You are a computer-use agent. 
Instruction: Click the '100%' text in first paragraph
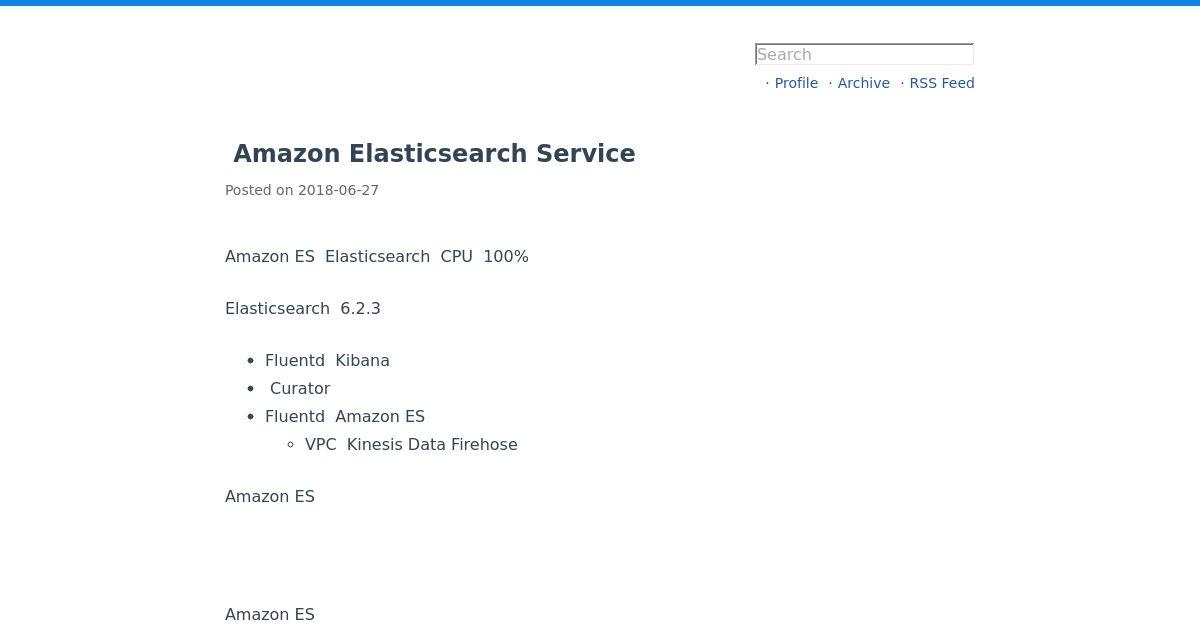click(x=505, y=256)
